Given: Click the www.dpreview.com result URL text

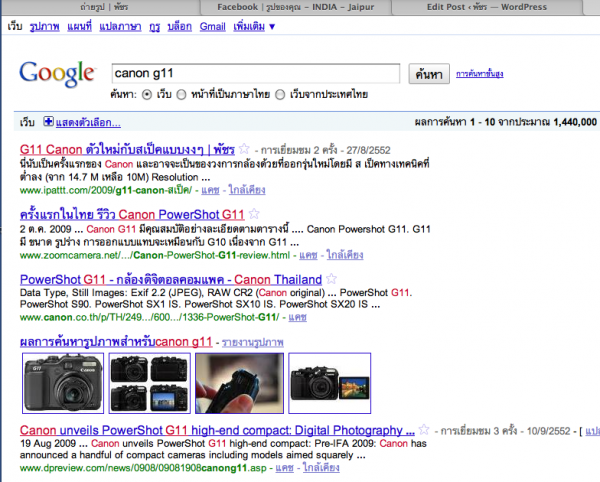Looking at the screenshot, I should tap(143, 468).
